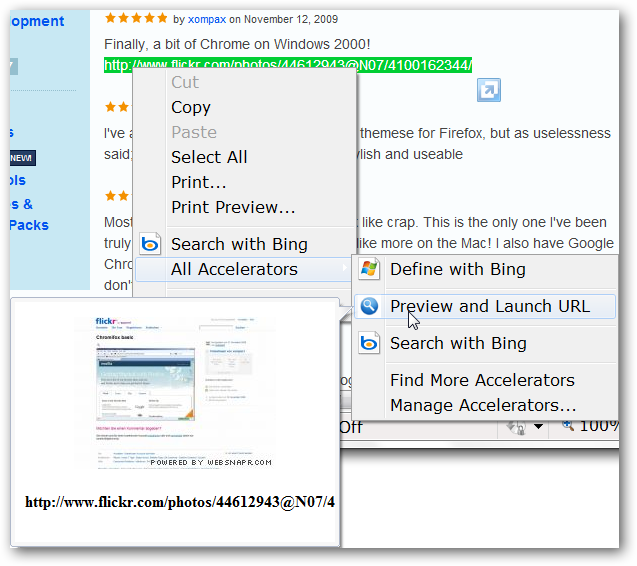Viewport: 637px width, 566px height.
Task: Click the magnifier icon for Preview and Launch URL
Action: click(369, 306)
